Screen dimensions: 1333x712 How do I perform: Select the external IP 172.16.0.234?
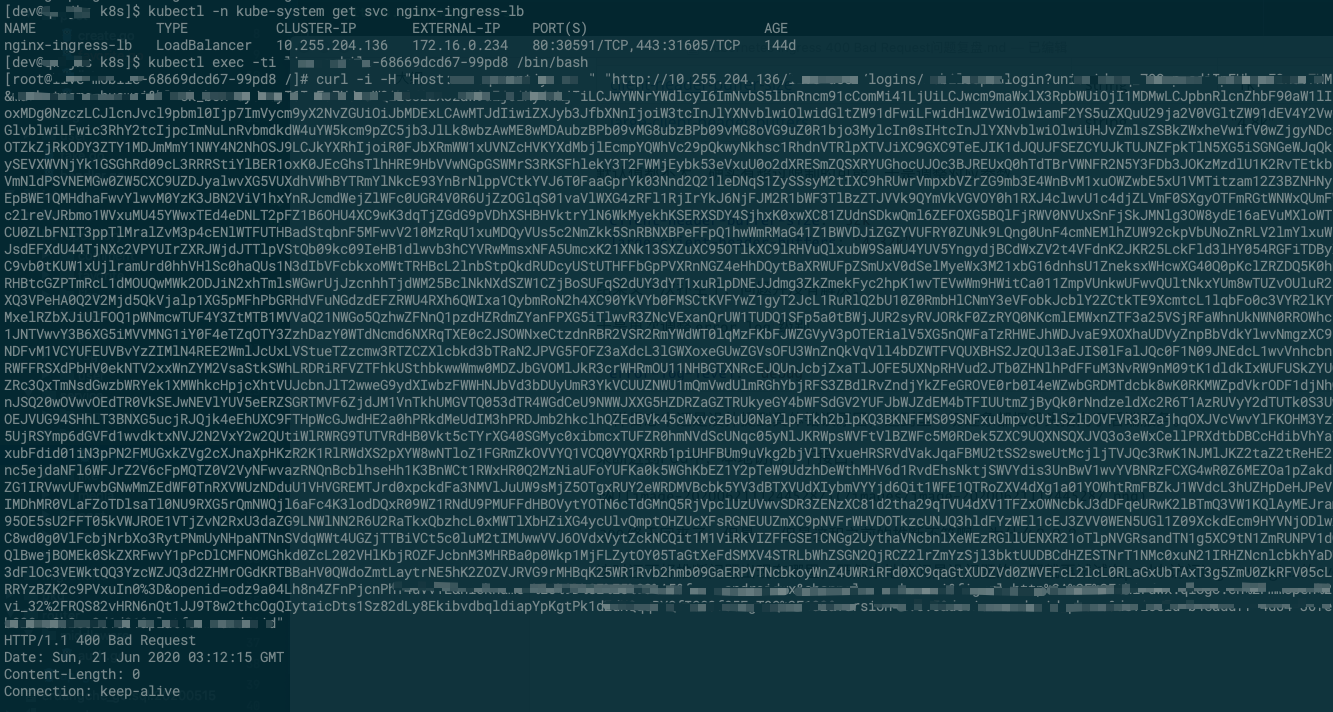pyautogui.click(x=457, y=43)
